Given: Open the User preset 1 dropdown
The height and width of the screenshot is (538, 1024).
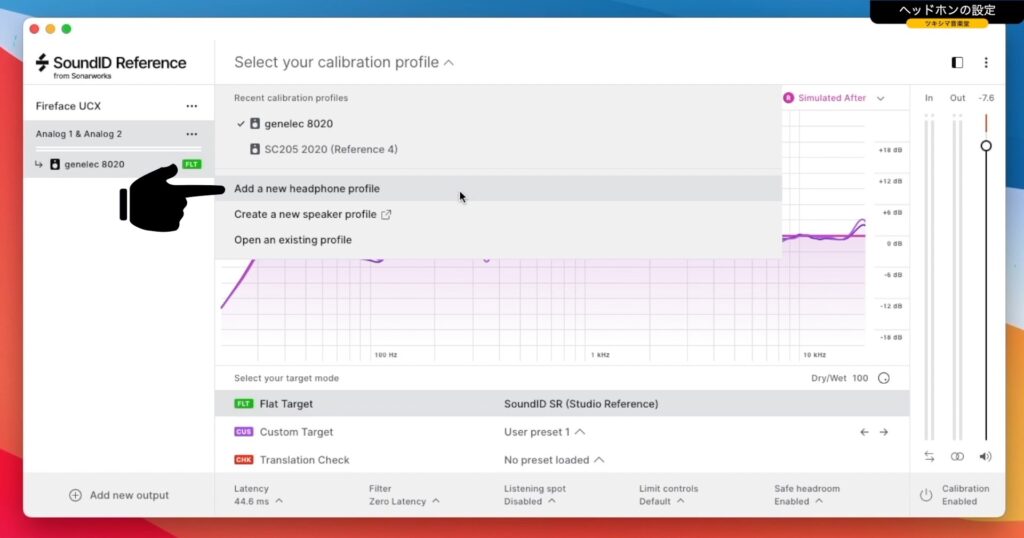Looking at the screenshot, I should 544,432.
